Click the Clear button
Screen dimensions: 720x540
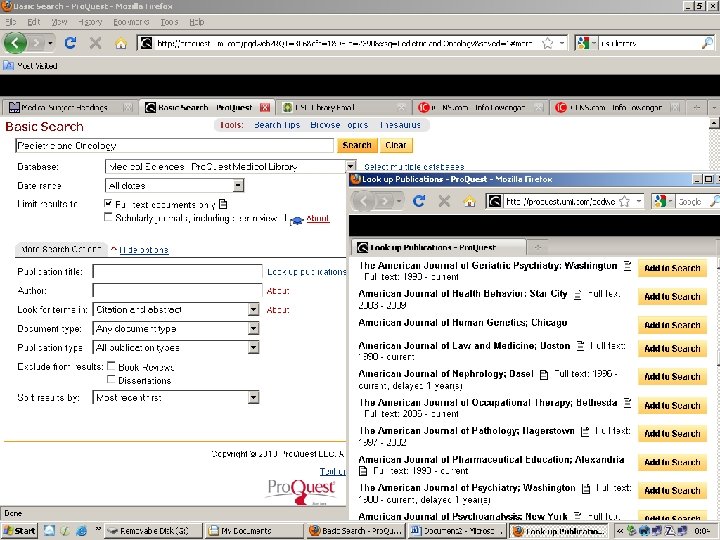pos(396,145)
